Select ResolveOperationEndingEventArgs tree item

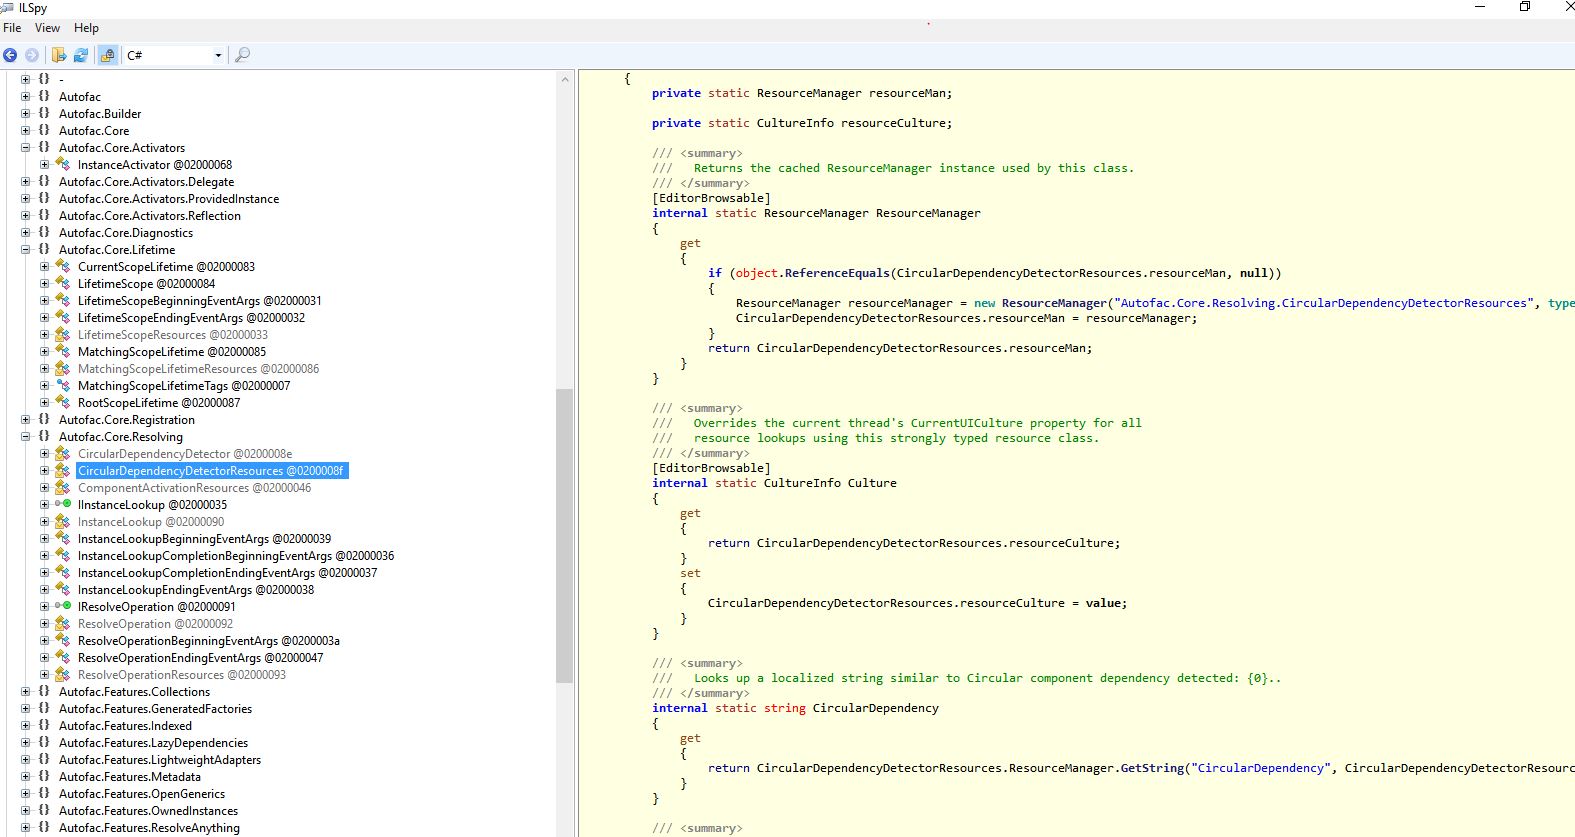[201, 658]
